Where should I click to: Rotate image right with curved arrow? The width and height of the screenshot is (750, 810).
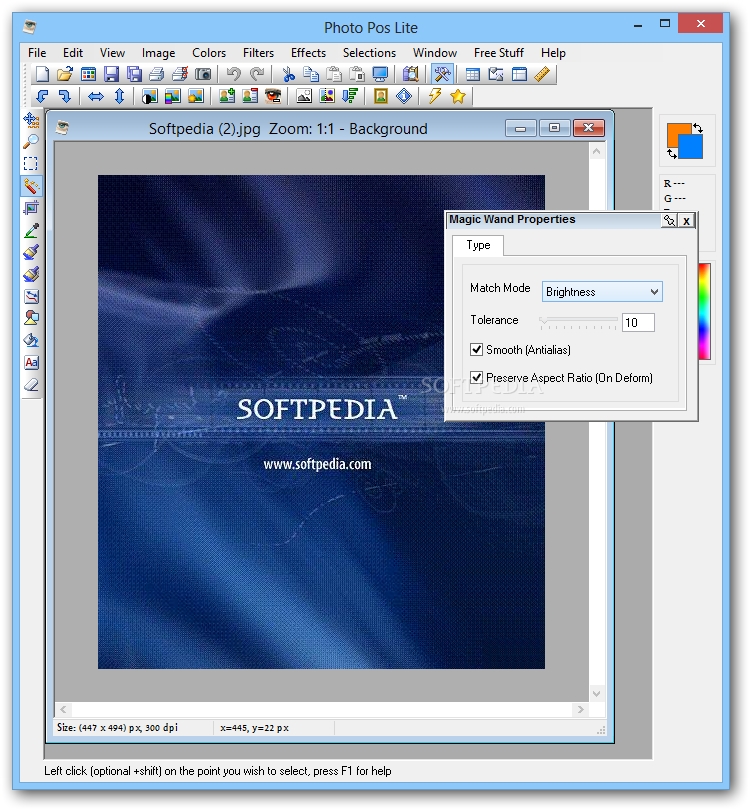(65, 96)
